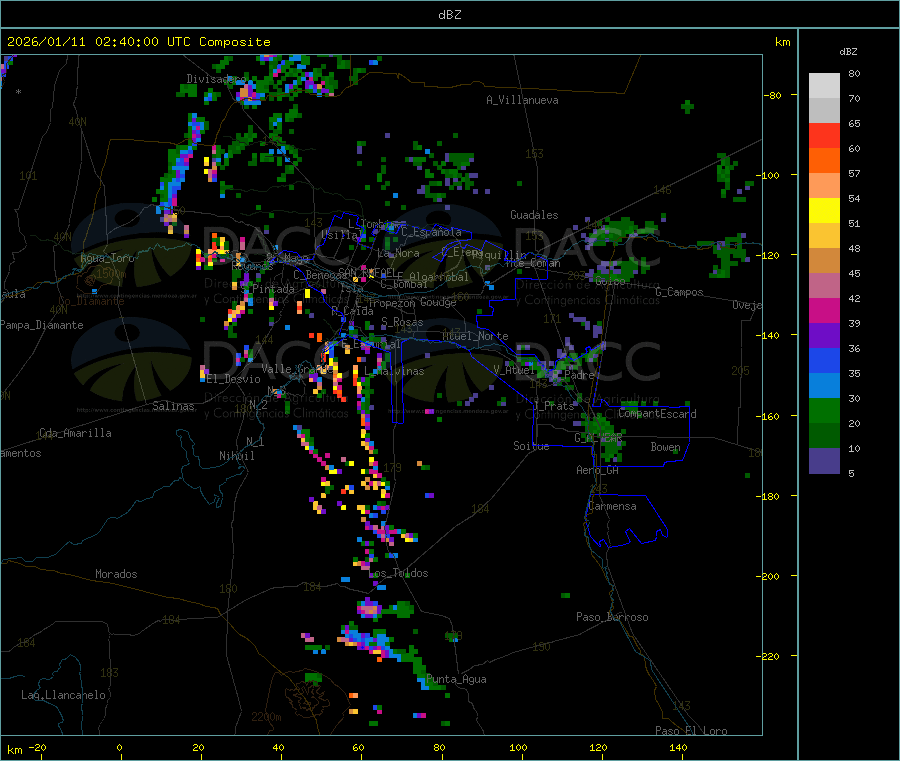Screen dimensions: 900x761
Task: Select the dark orange 60 dBZ swatch
Action: (x=824, y=161)
